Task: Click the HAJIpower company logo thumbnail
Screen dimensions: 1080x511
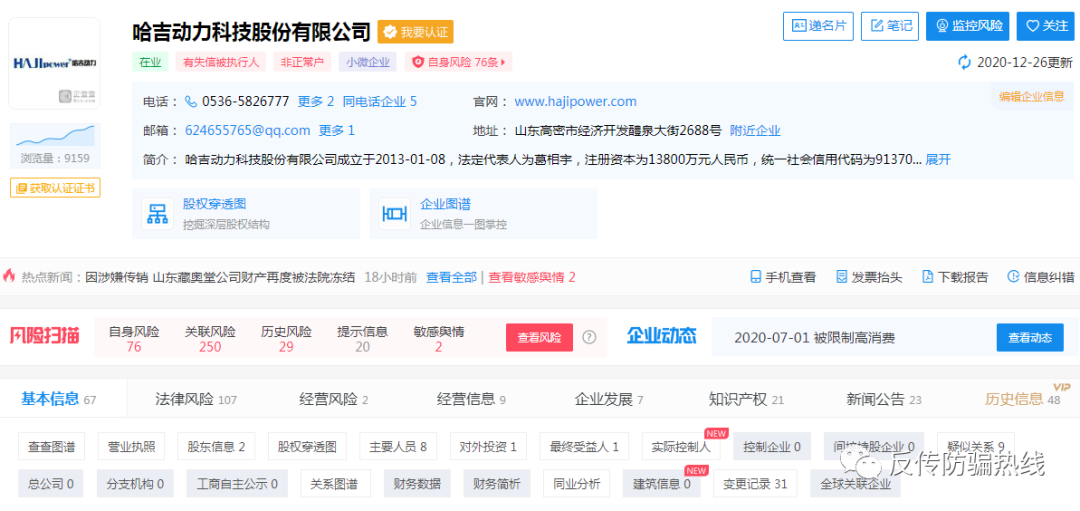Action: tap(54, 63)
